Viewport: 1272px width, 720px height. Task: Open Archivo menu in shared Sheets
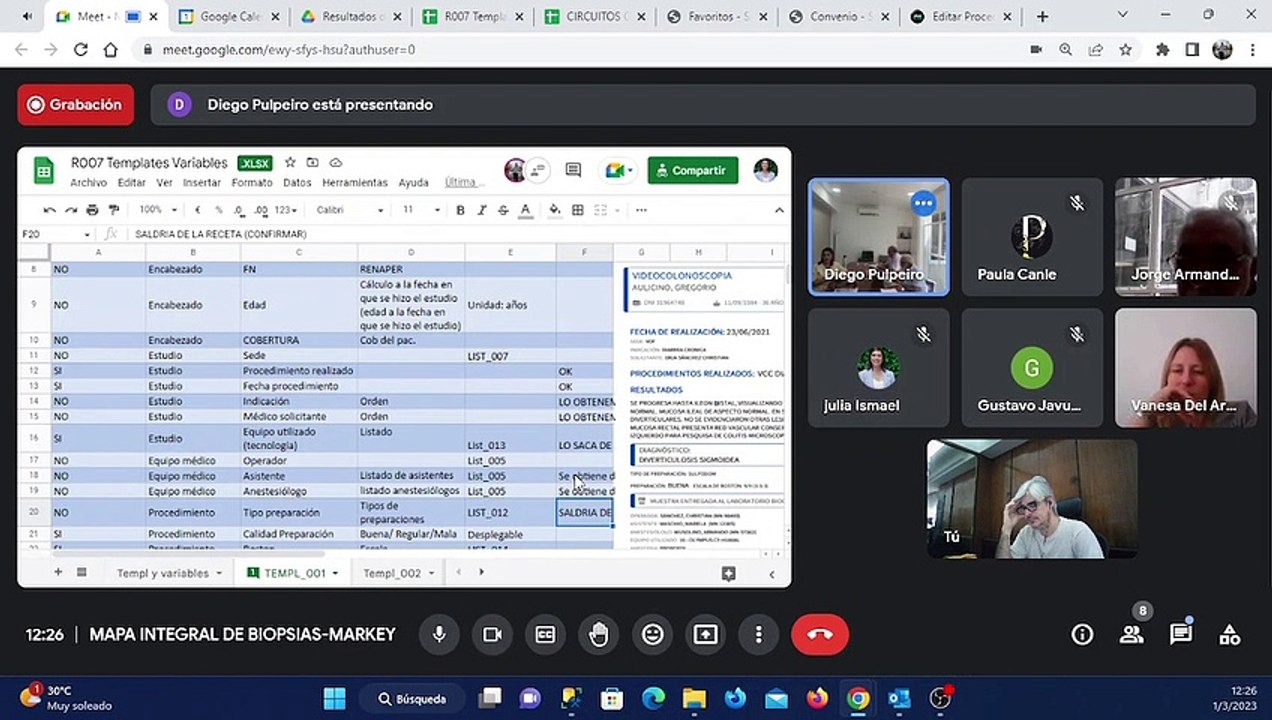88,183
